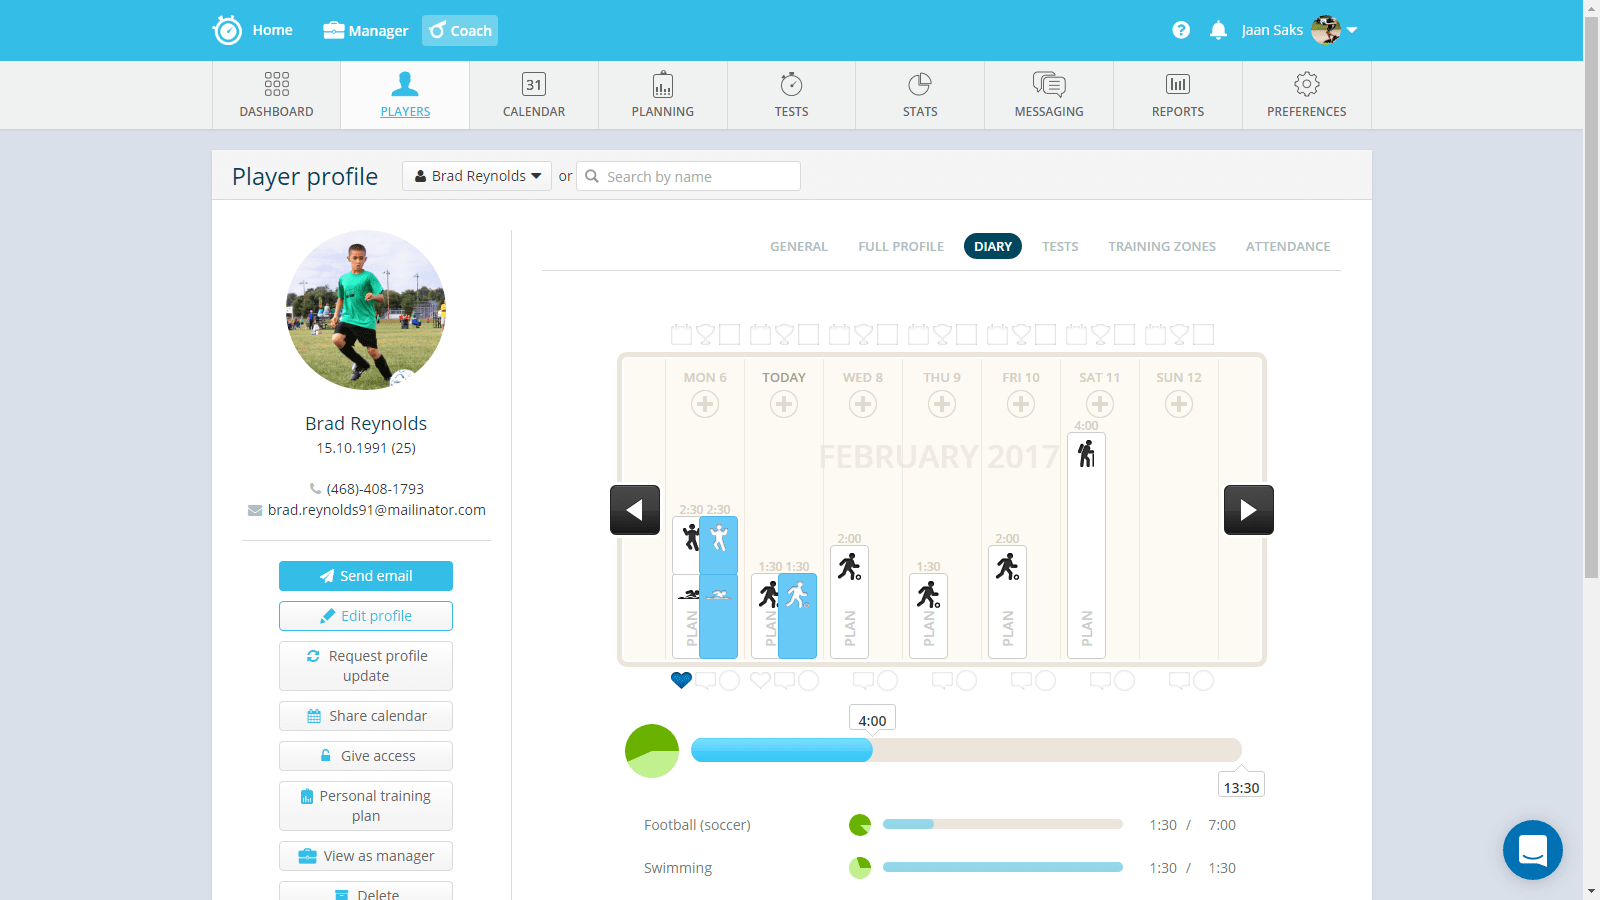Open Saturday's hiking plan entry
1600x900 pixels.
point(1086,545)
